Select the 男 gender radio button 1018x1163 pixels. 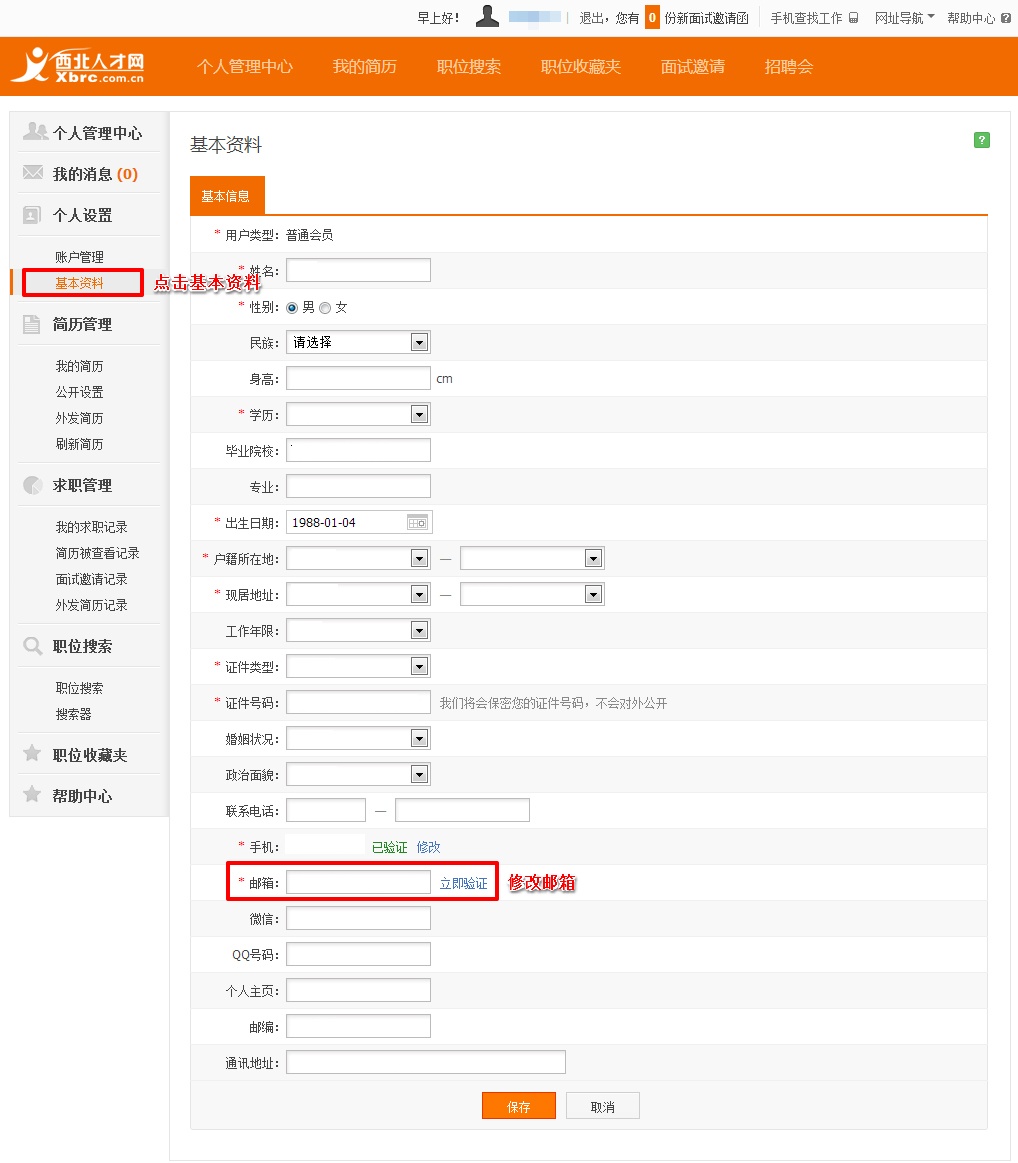(290, 307)
